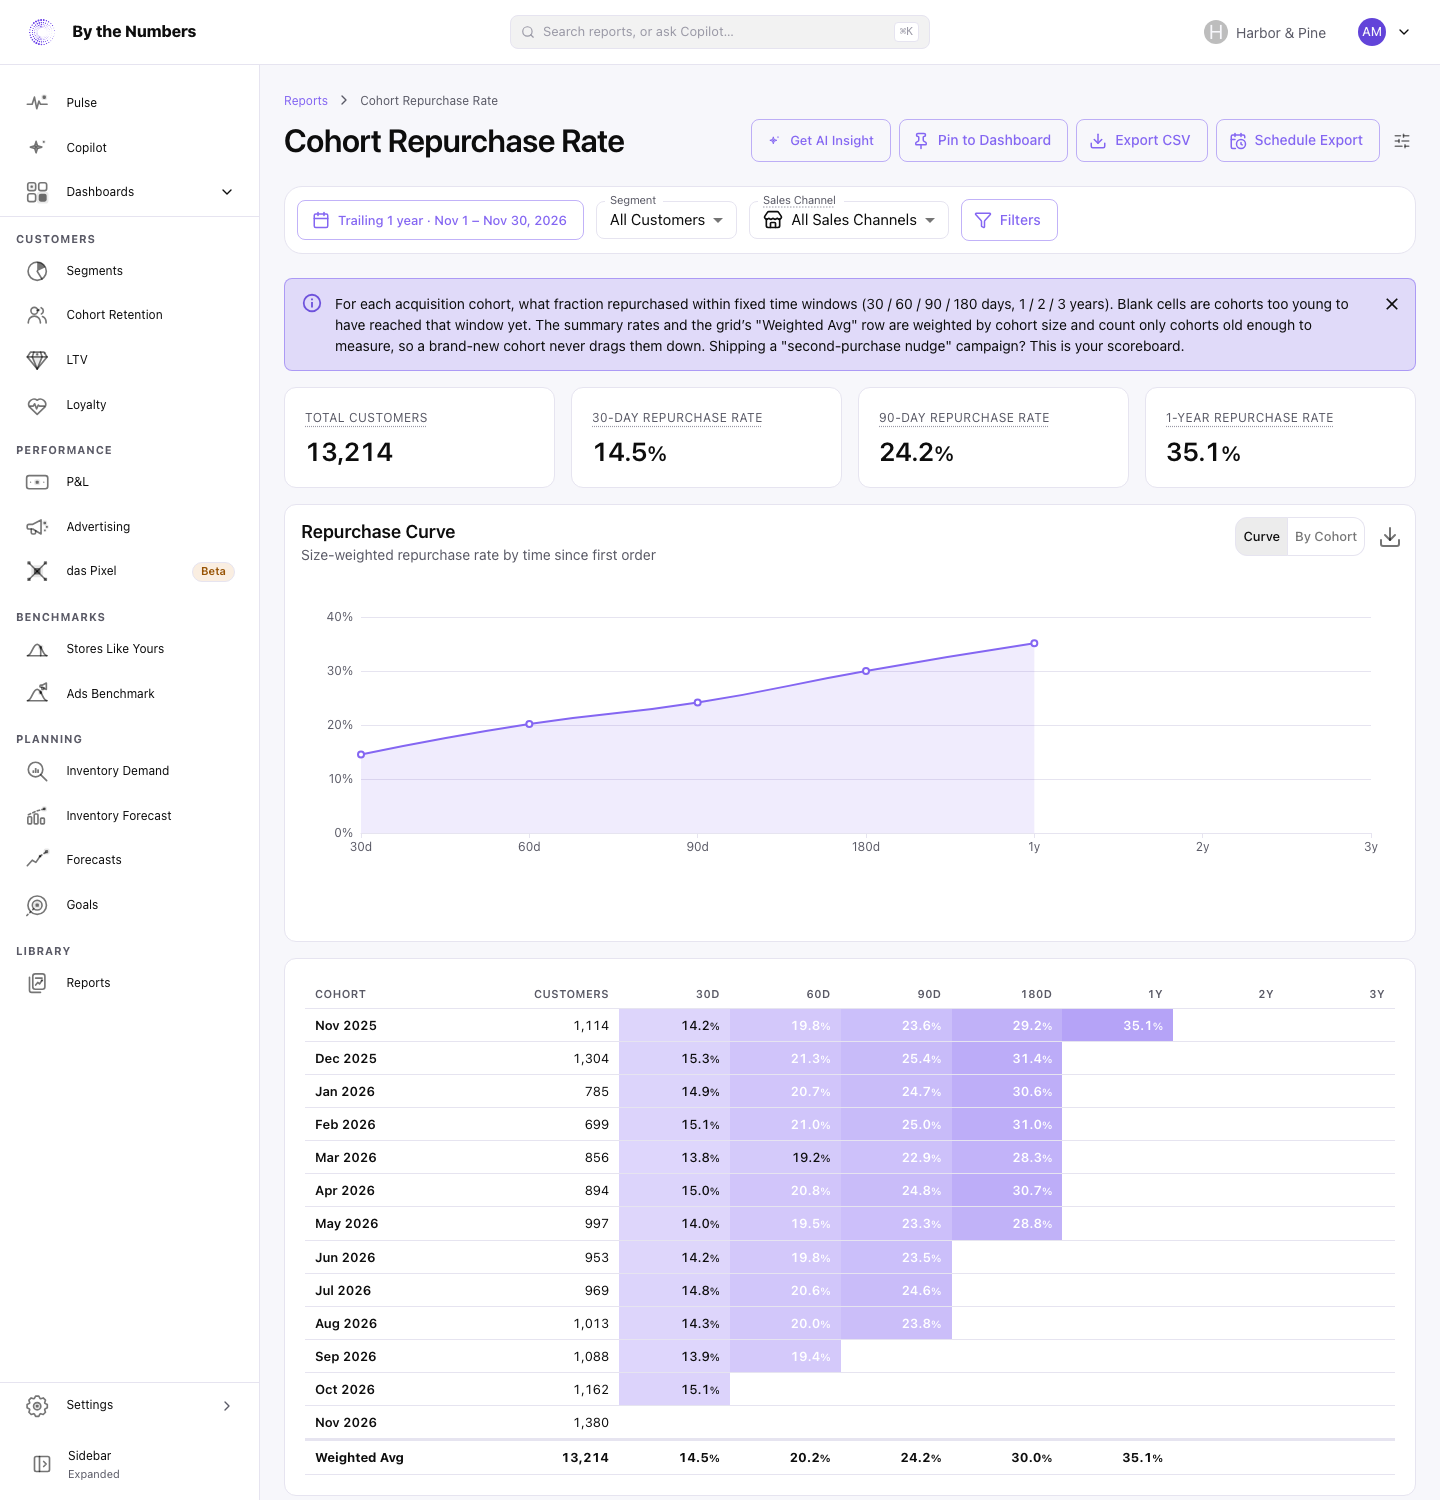Pin report to Dashboard
This screenshot has height=1500, width=1440.
click(983, 141)
